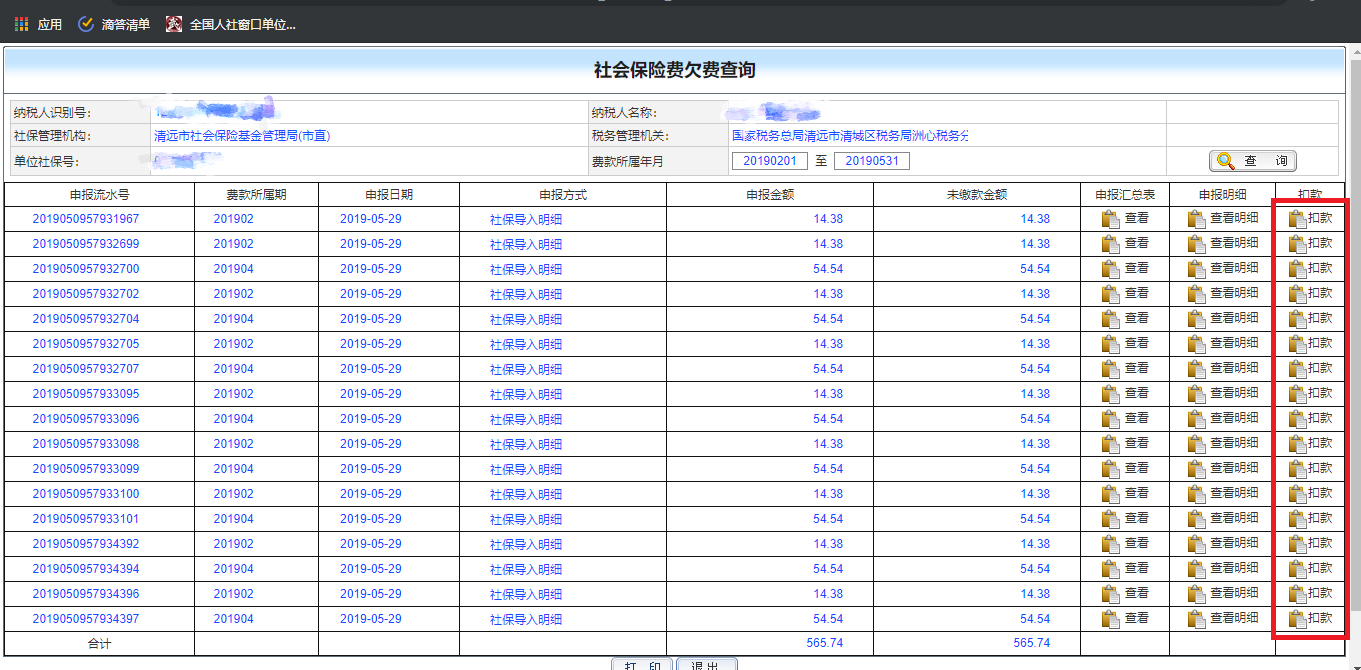This screenshot has height=670, width=1361.
Task: Click the 合计 total row label
Action: (99, 644)
